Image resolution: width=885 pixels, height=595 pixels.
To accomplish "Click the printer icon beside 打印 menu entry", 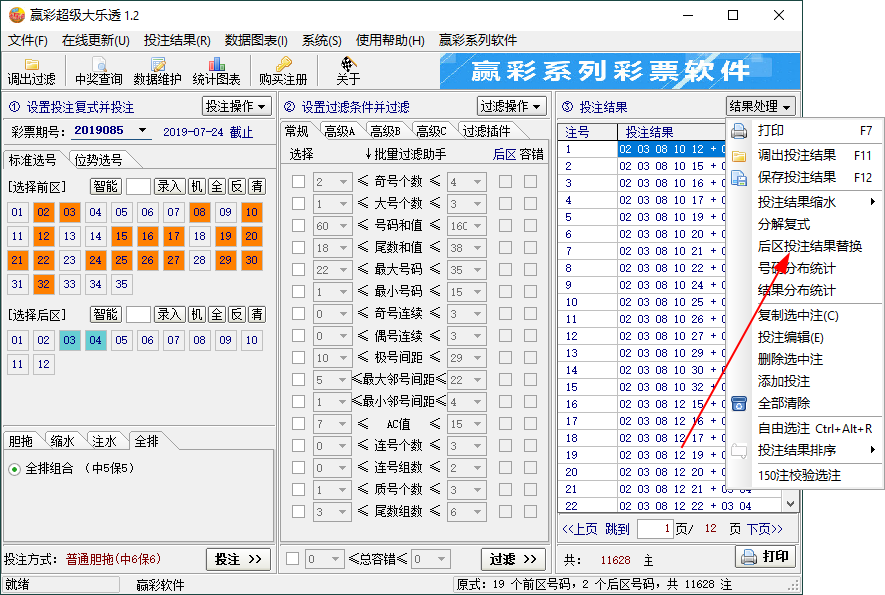I will click(739, 131).
